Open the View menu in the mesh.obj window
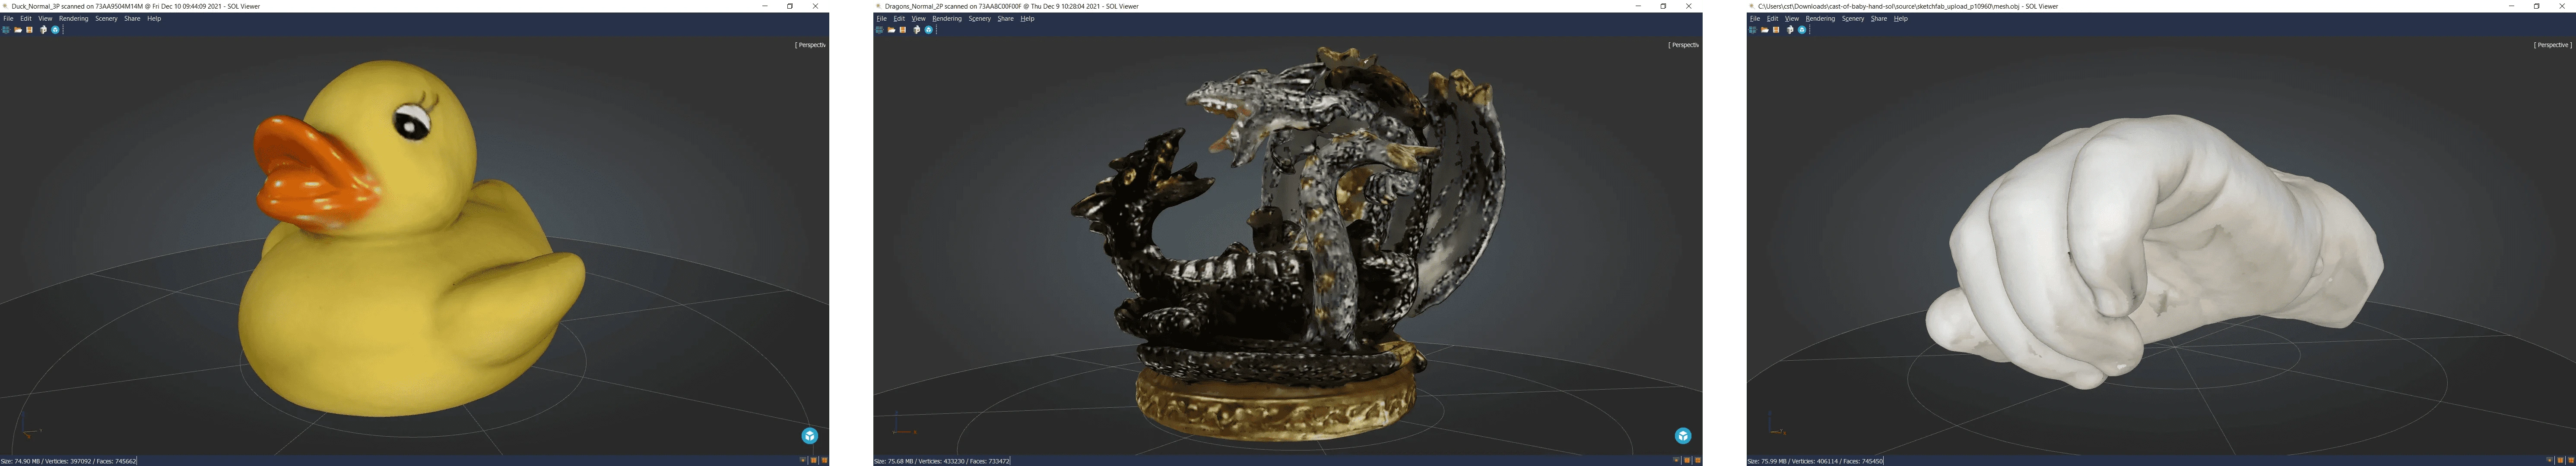The image size is (2576, 466). [x=1792, y=18]
